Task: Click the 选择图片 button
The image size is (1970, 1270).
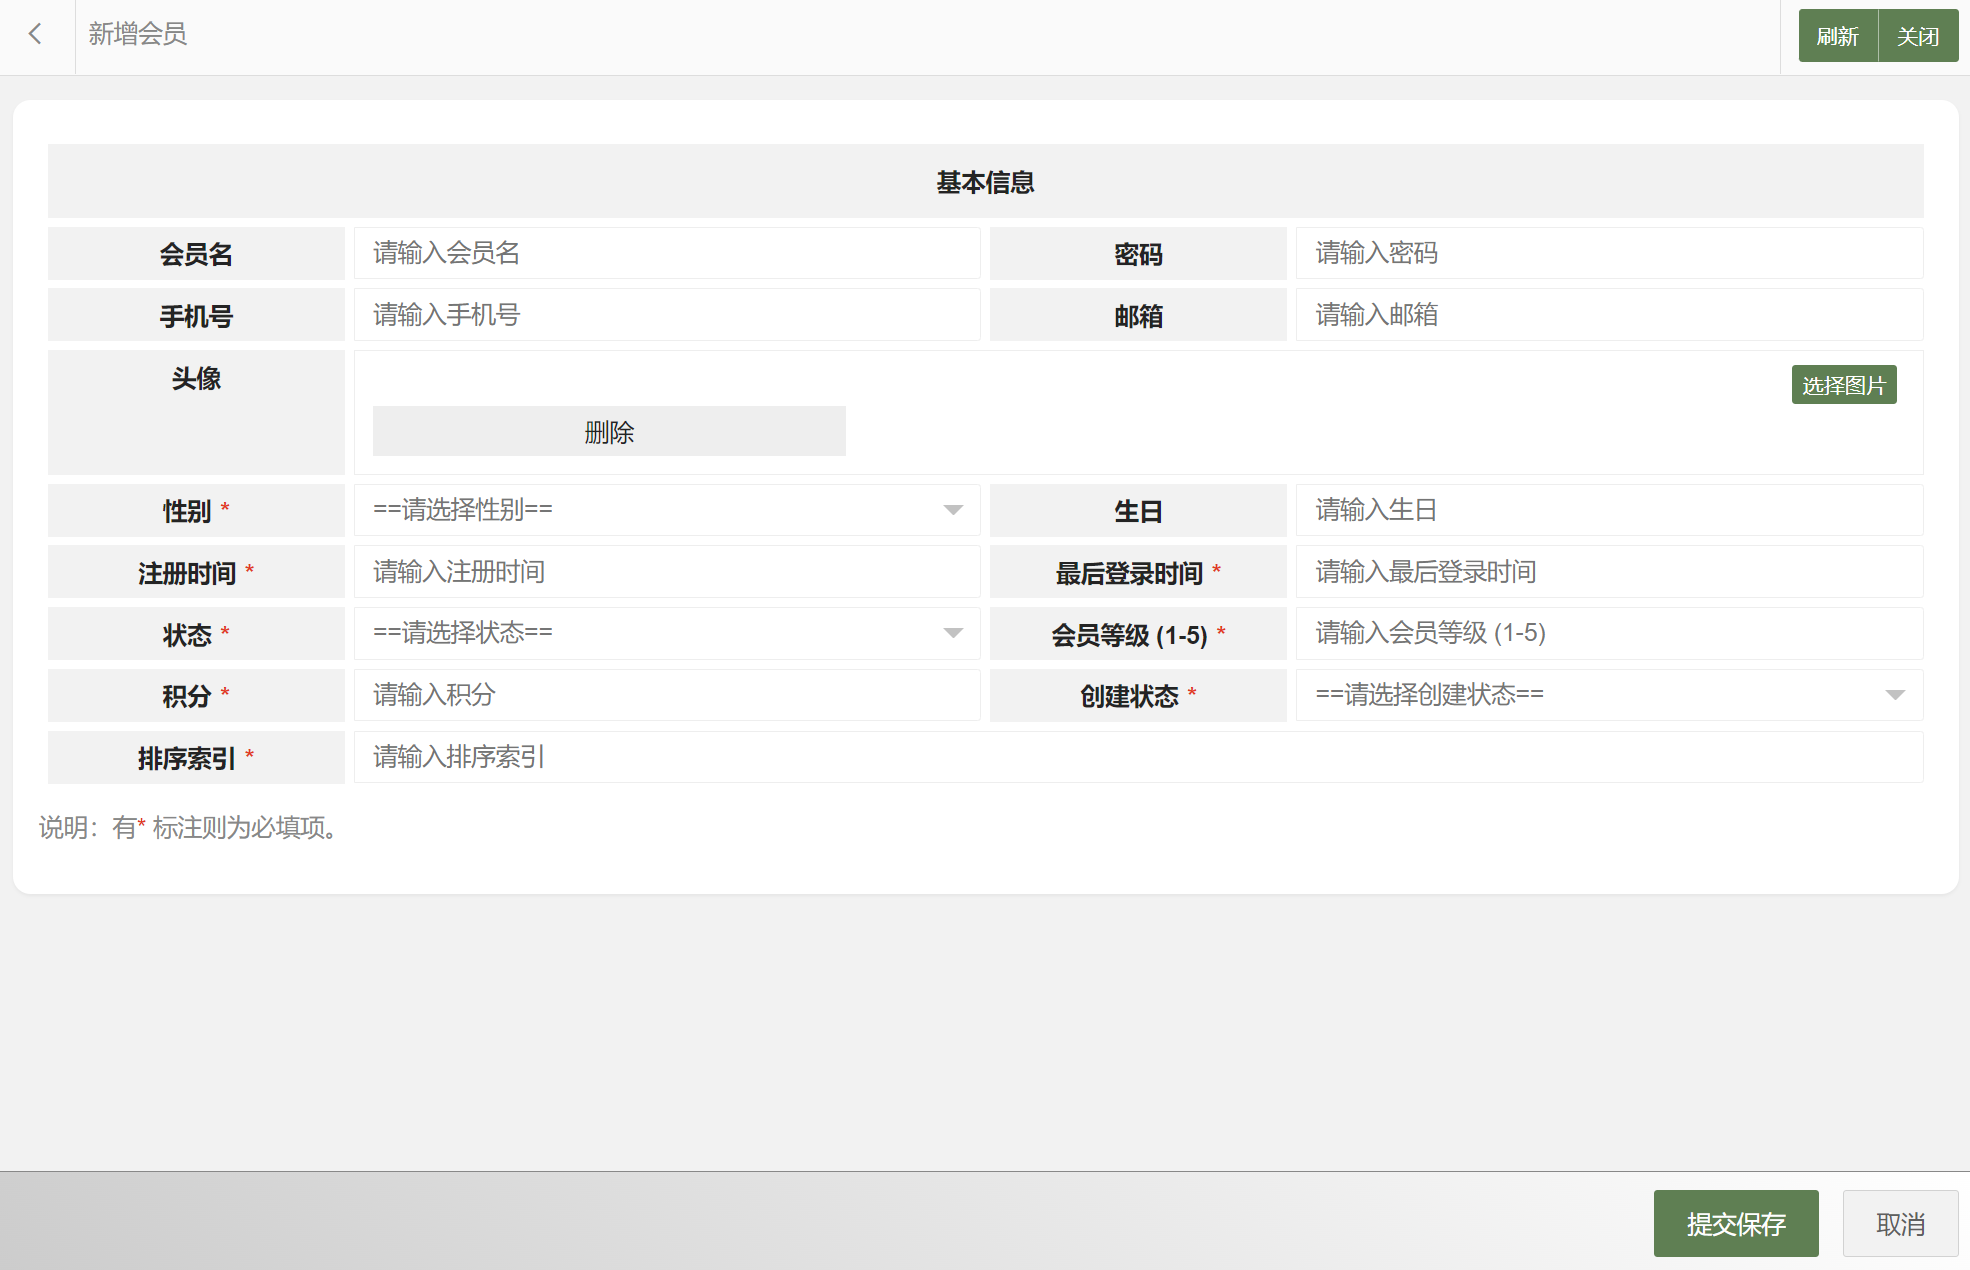Action: 1843,385
